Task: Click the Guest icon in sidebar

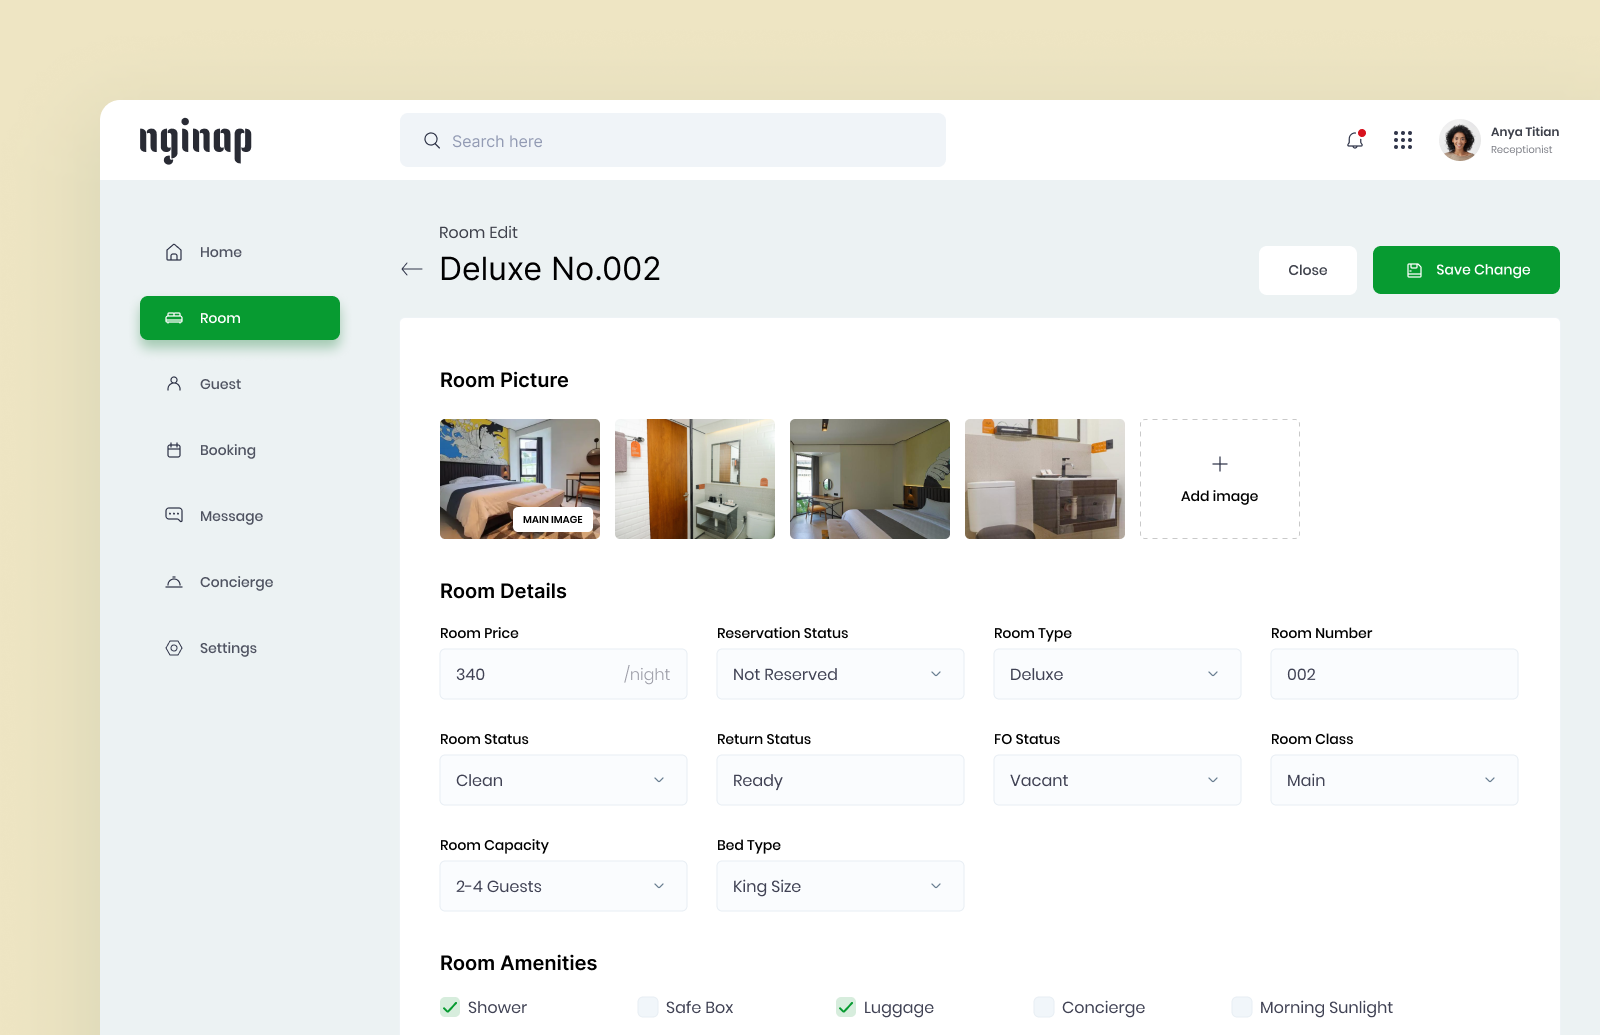Action: [174, 383]
